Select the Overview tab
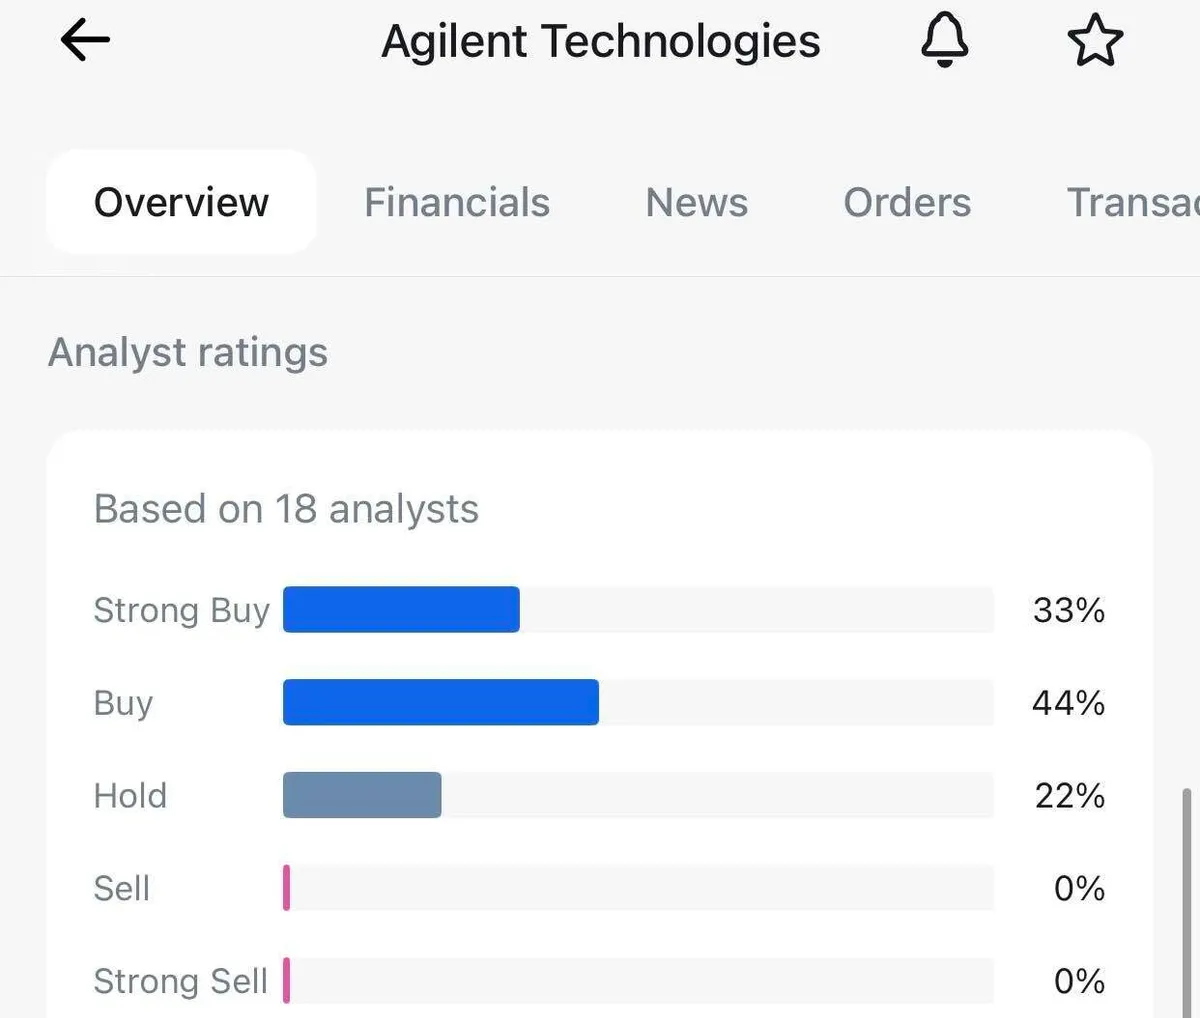 pos(181,202)
